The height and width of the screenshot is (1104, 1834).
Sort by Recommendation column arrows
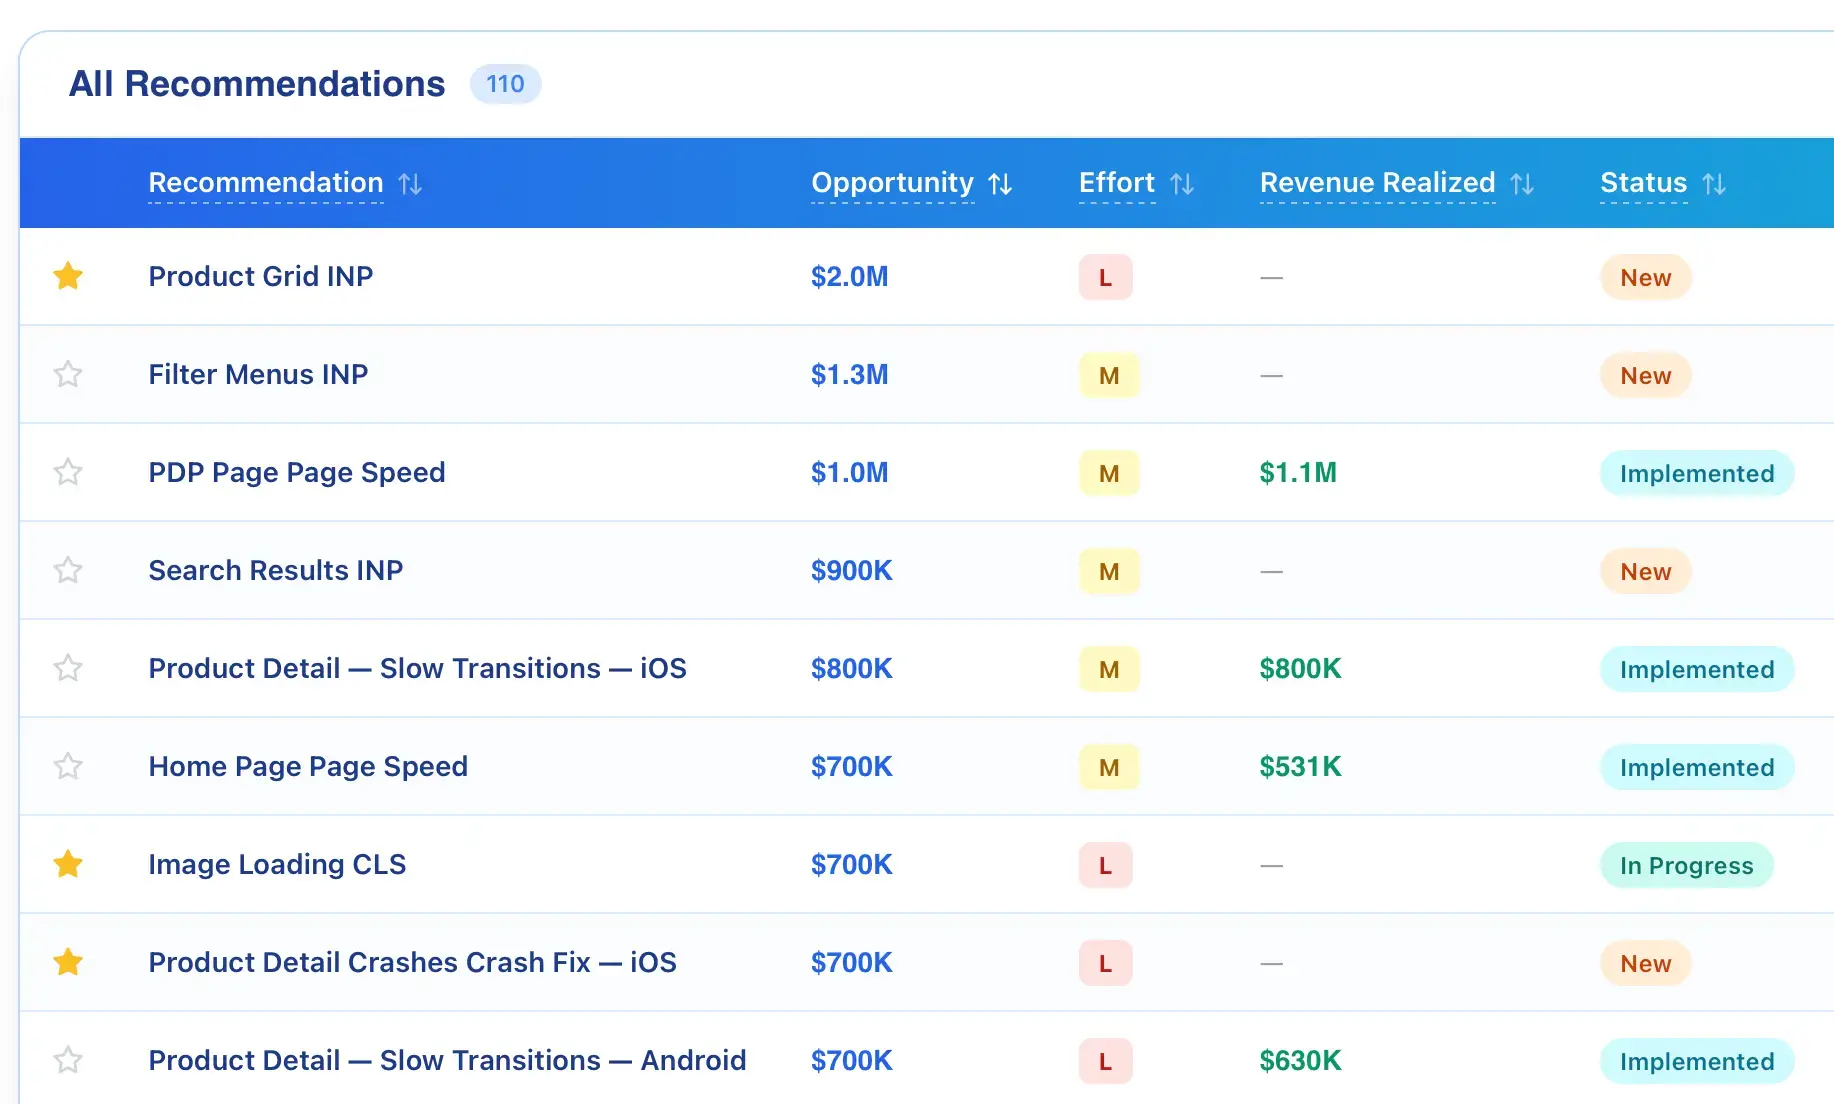tap(410, 184)
